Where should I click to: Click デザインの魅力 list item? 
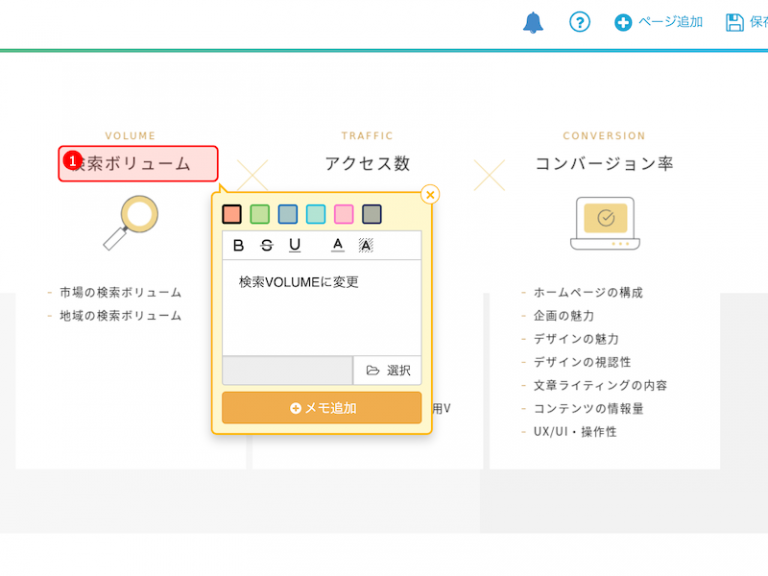click(576, 338)
